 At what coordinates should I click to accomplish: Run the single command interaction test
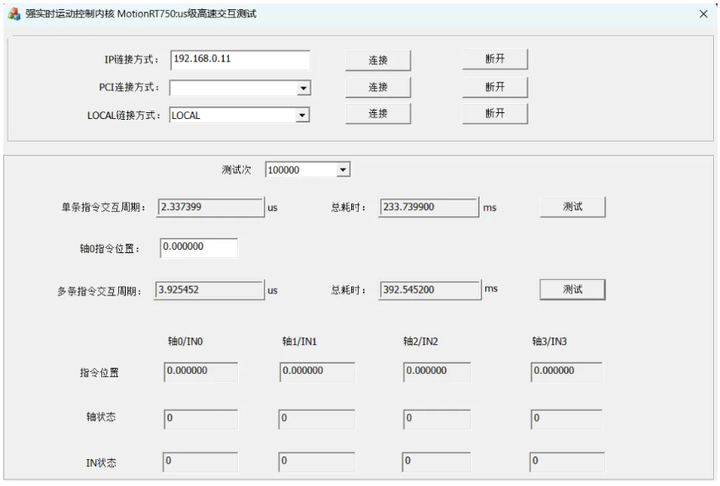pos(573,207)
